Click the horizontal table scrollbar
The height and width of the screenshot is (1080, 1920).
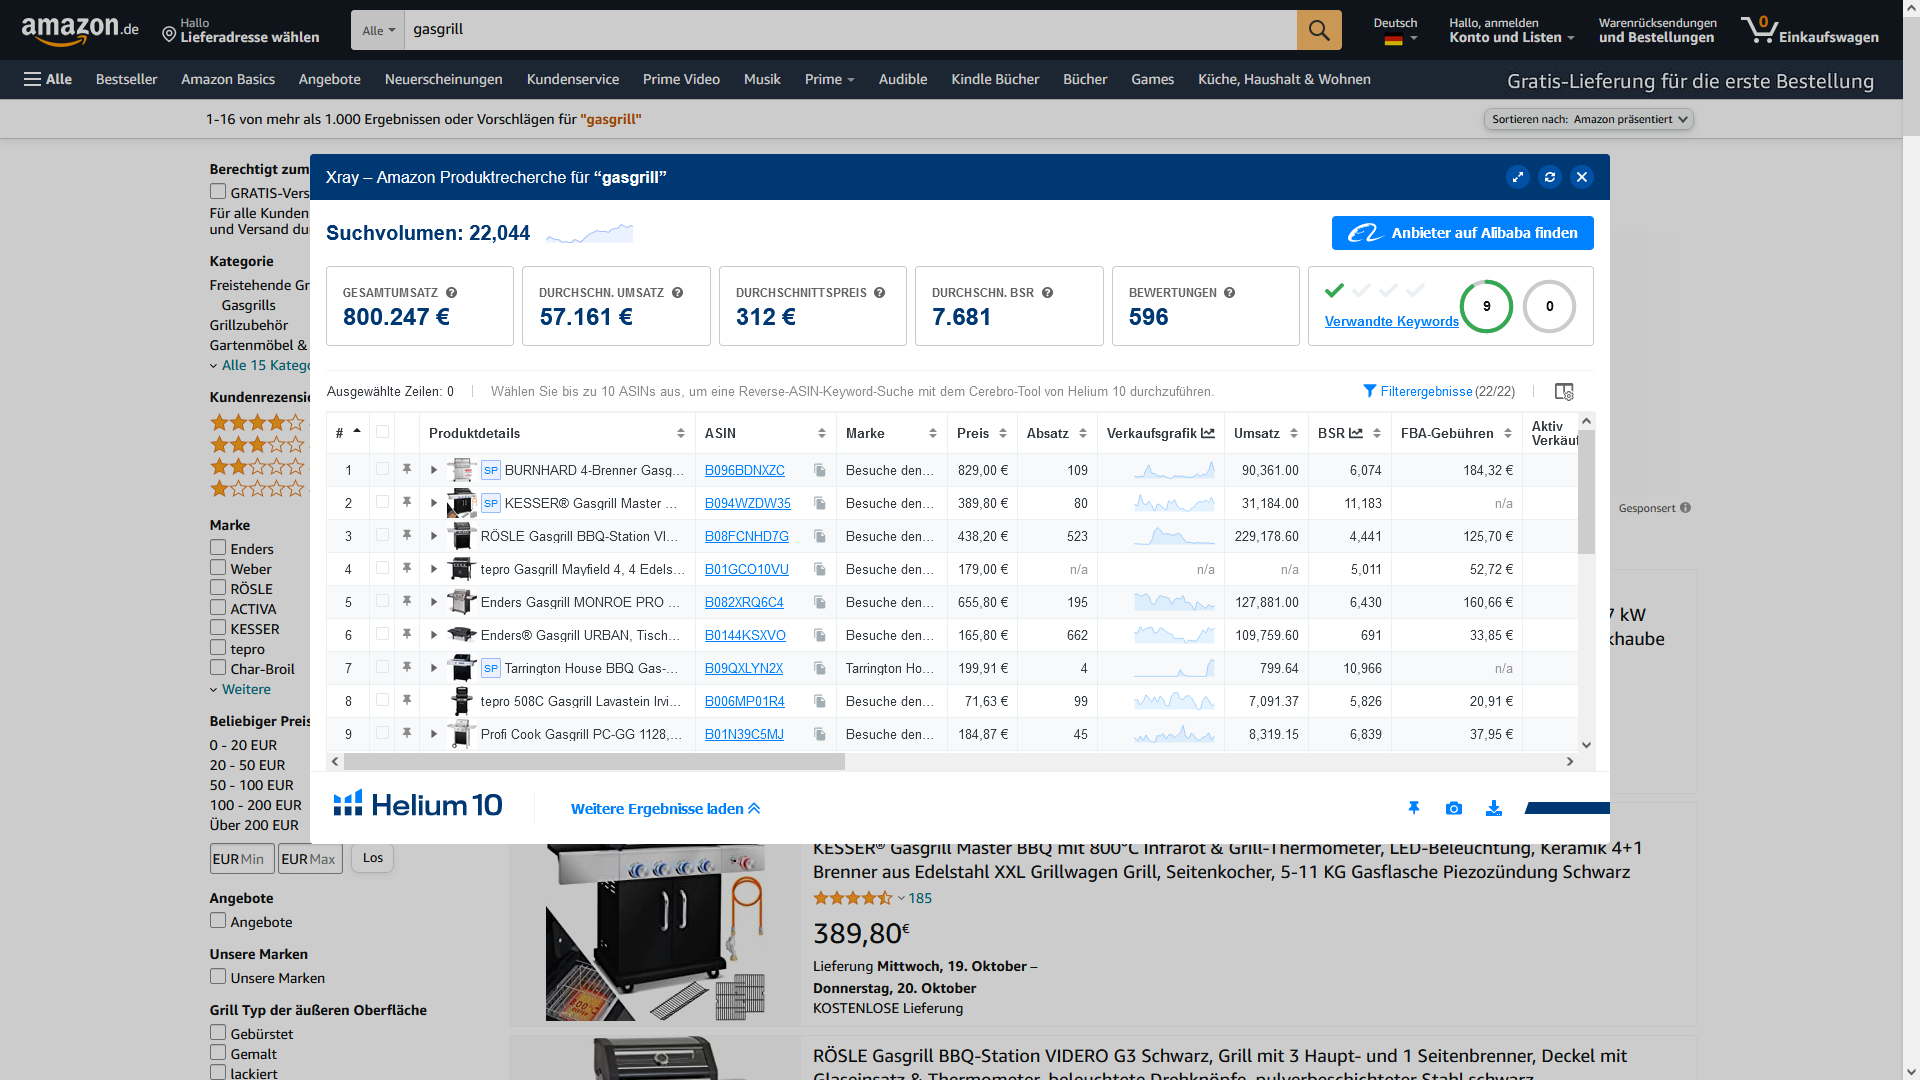pyautogui.click(x=594, y=762)
